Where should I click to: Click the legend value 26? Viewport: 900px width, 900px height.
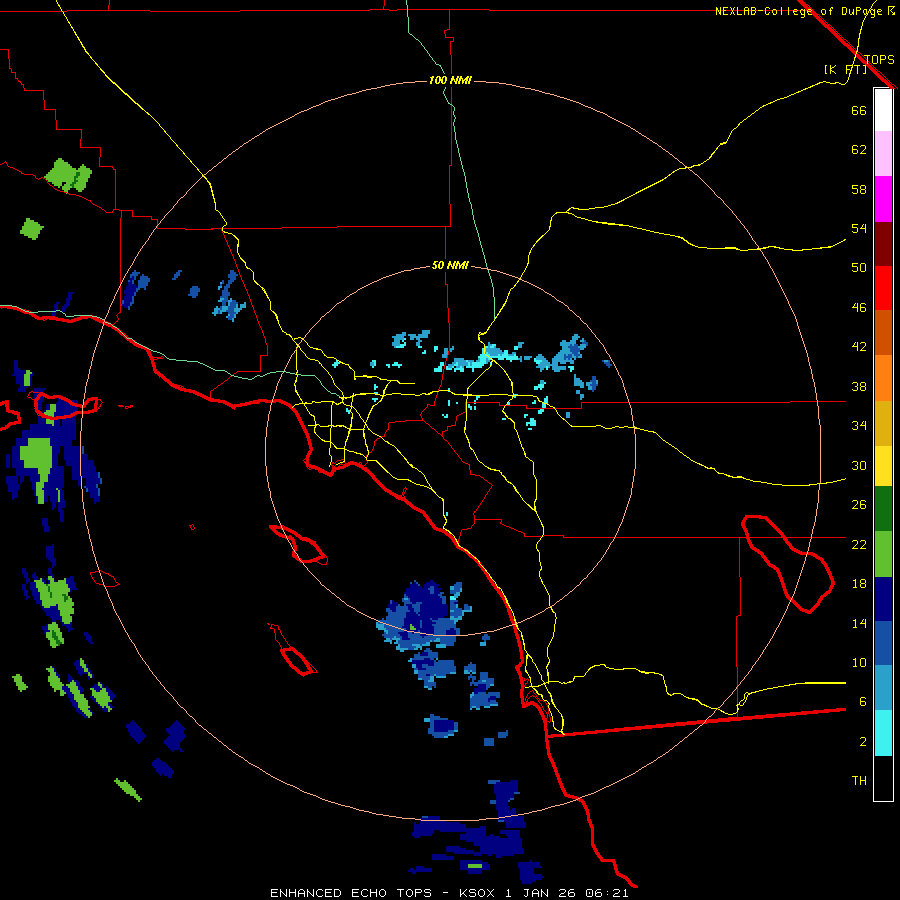pos(859,505)
